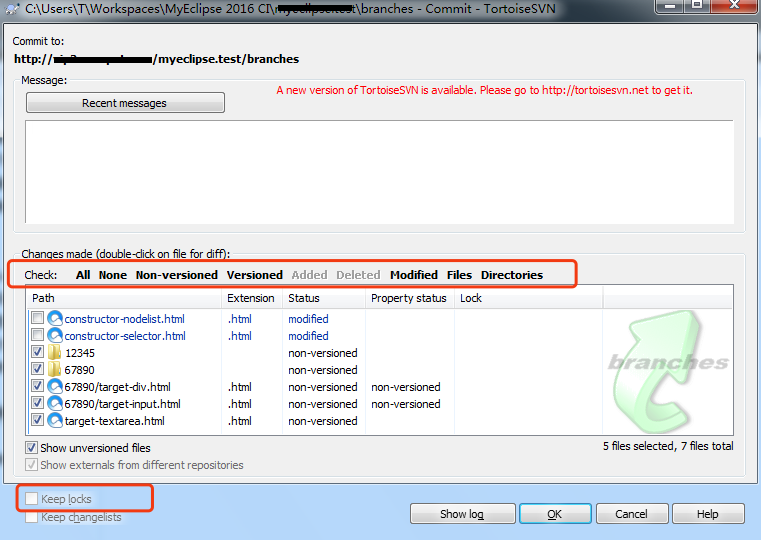Uncheck the 67890 folder checkbox
The width and height of the screenshot is (761, 540).
point(37,369)
